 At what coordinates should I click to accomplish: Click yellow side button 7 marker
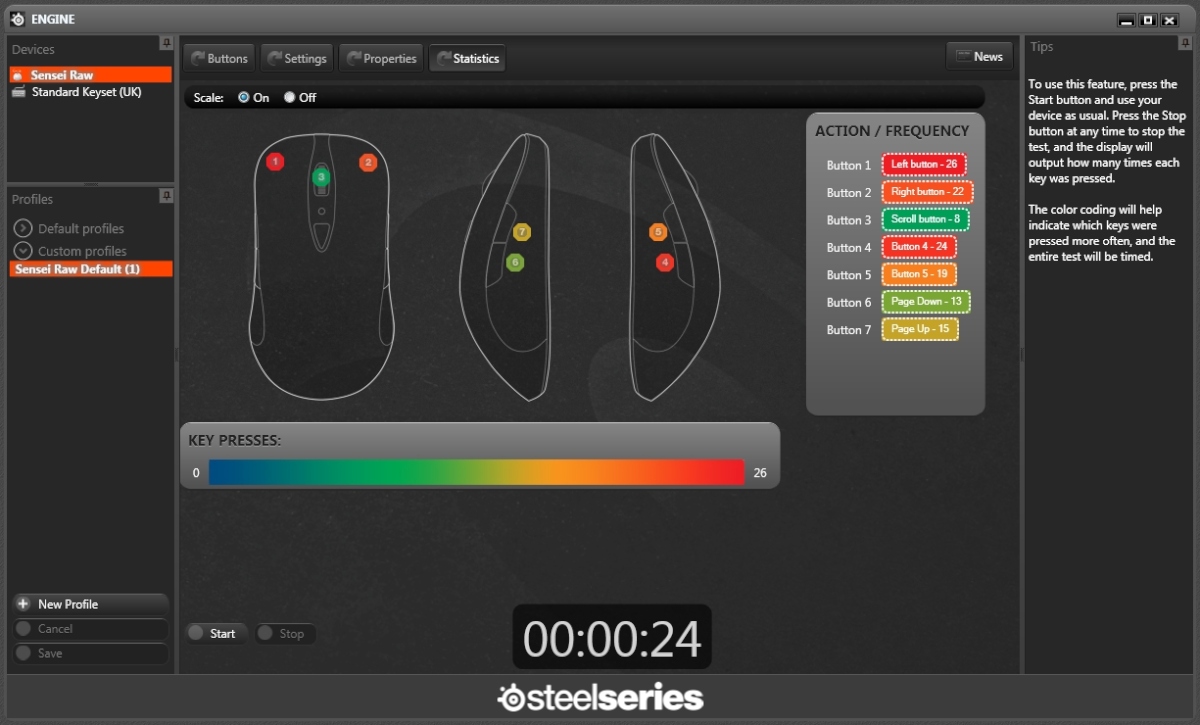click(522, 232)
